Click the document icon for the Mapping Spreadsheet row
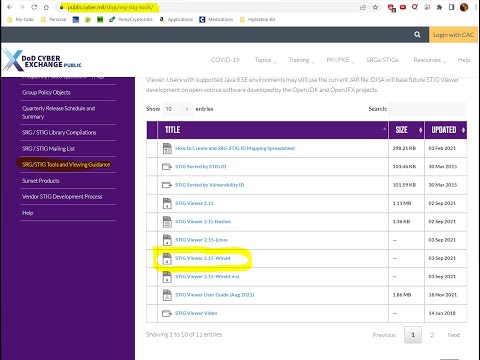Image resolution: width=480 pixels, height=360 pixels. [167, 148]
